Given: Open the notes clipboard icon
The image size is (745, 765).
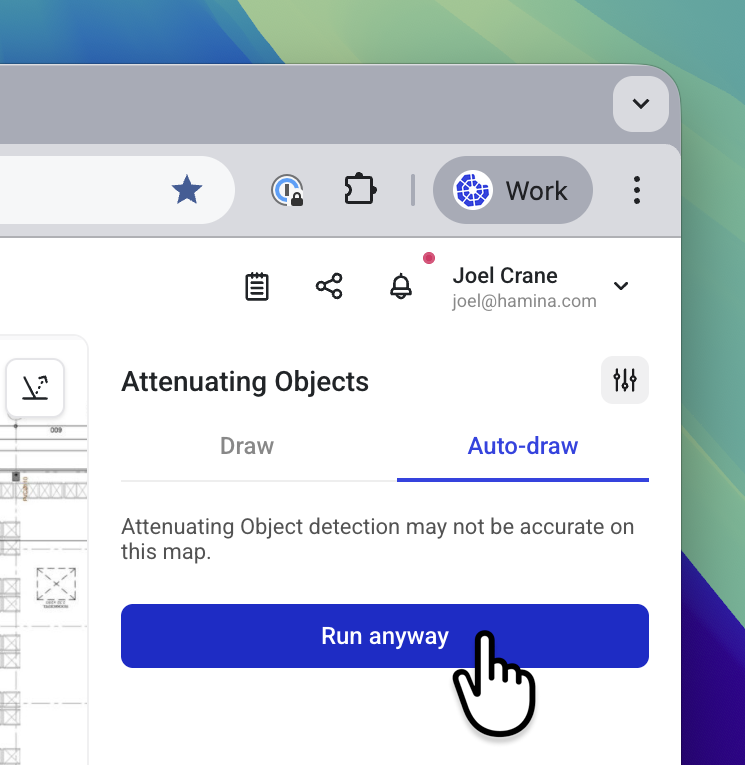Looking at the screenshot, I should (x=257, y=287).
